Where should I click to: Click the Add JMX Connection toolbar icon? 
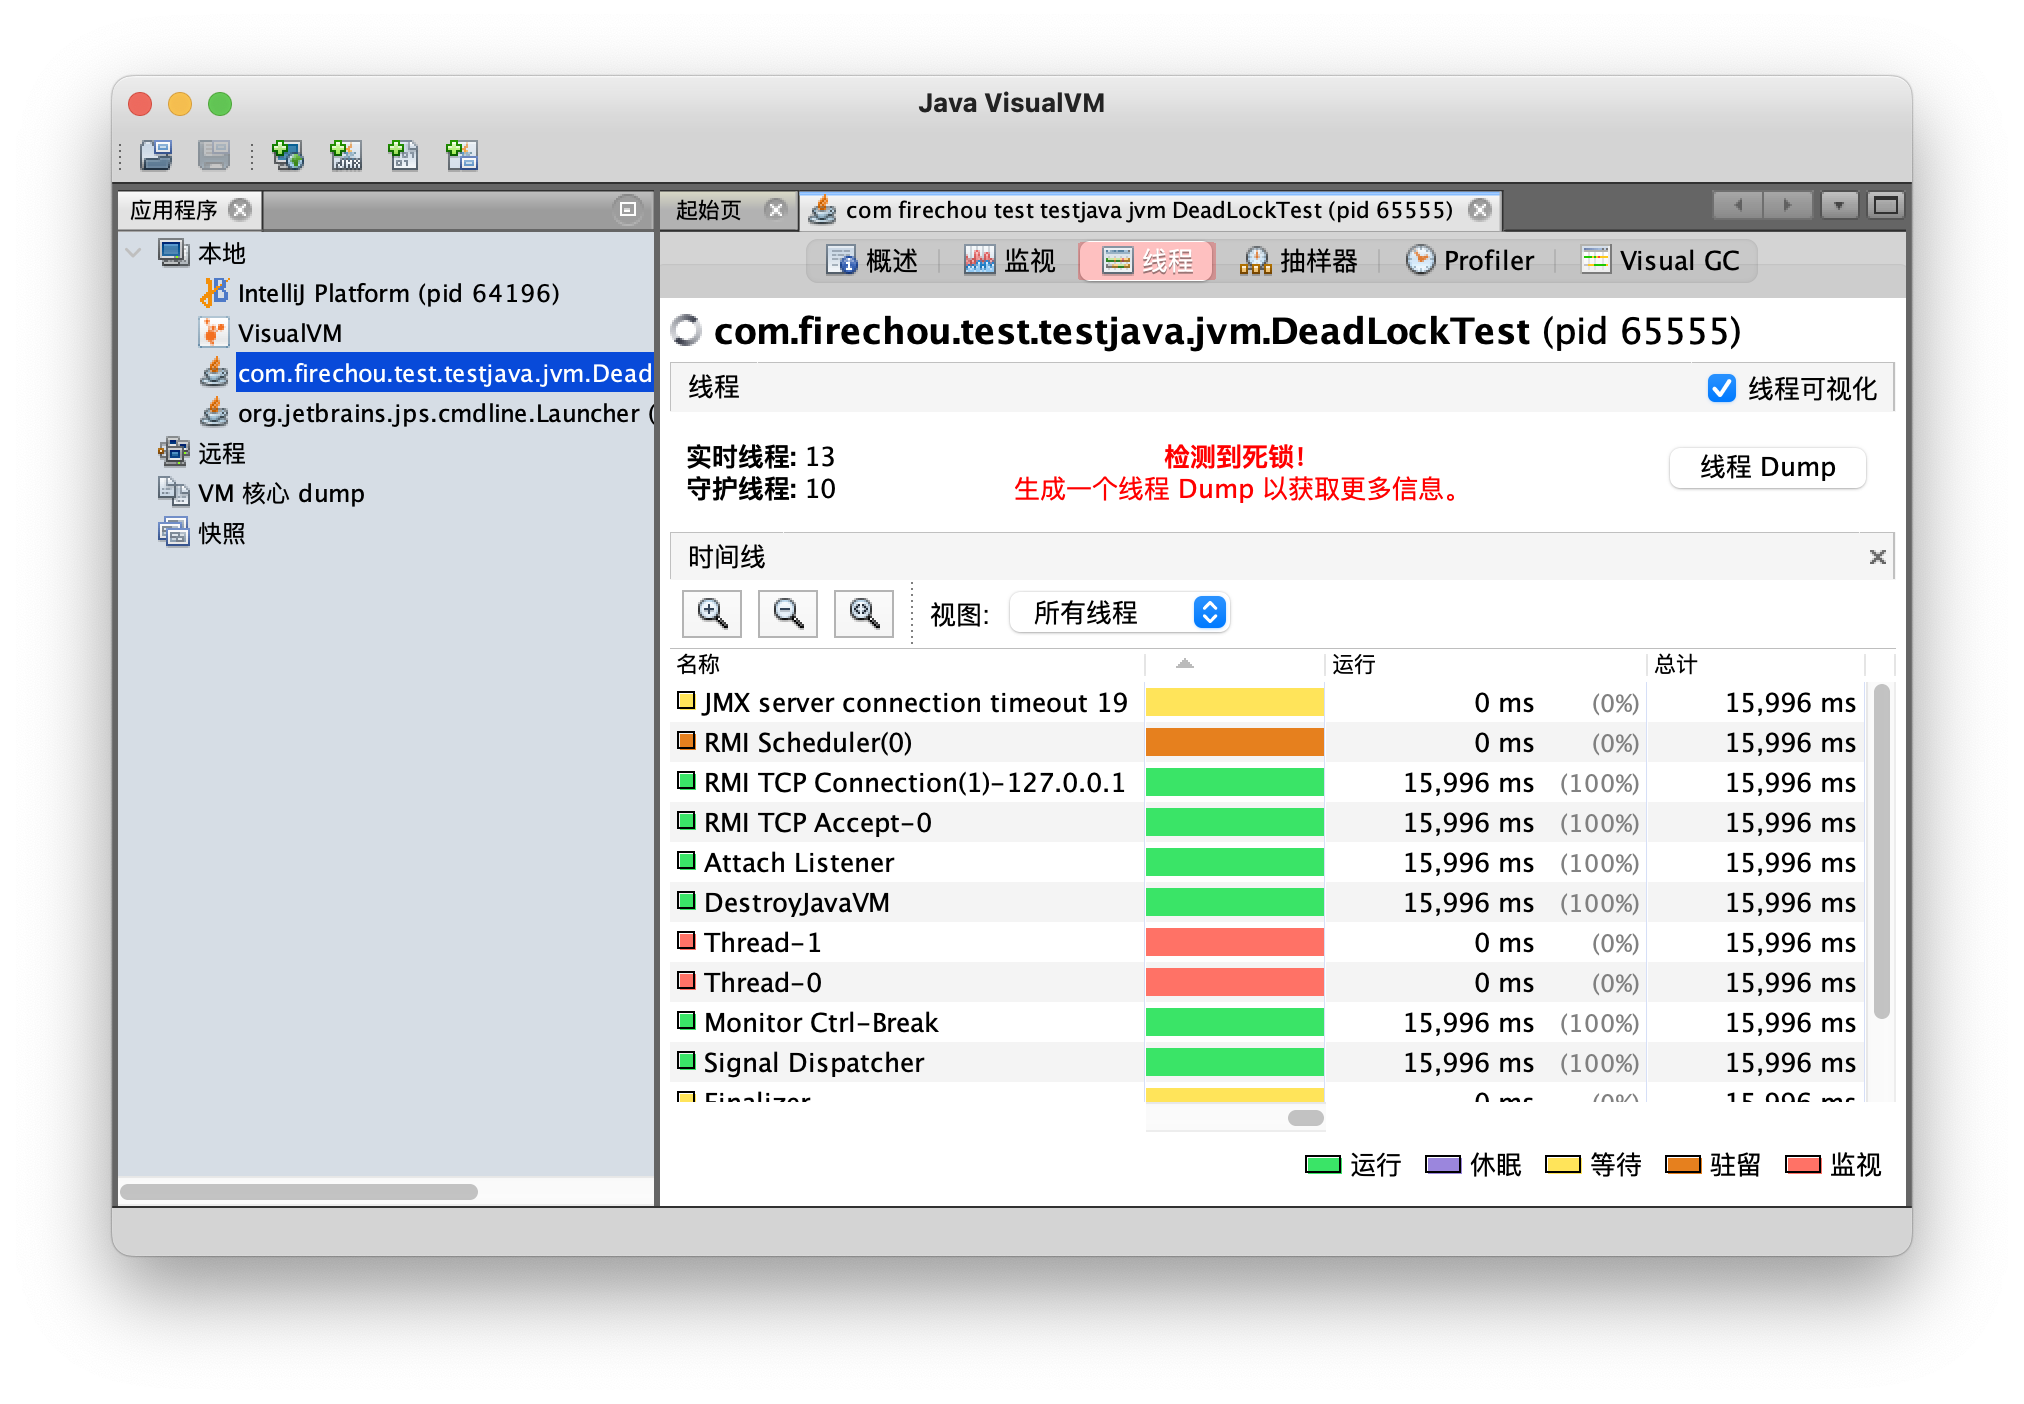coord(346,156)
